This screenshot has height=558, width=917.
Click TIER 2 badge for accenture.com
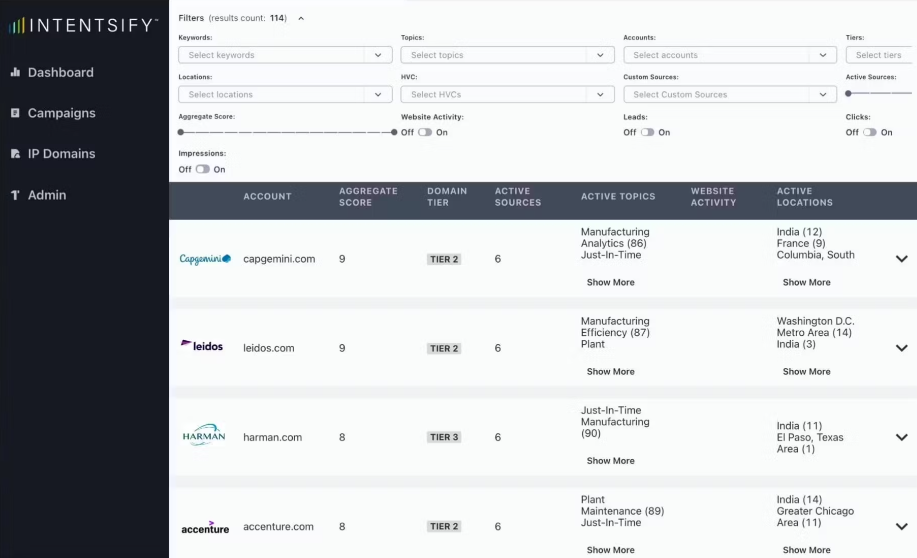pyautogui.click(x=444, y=526)
